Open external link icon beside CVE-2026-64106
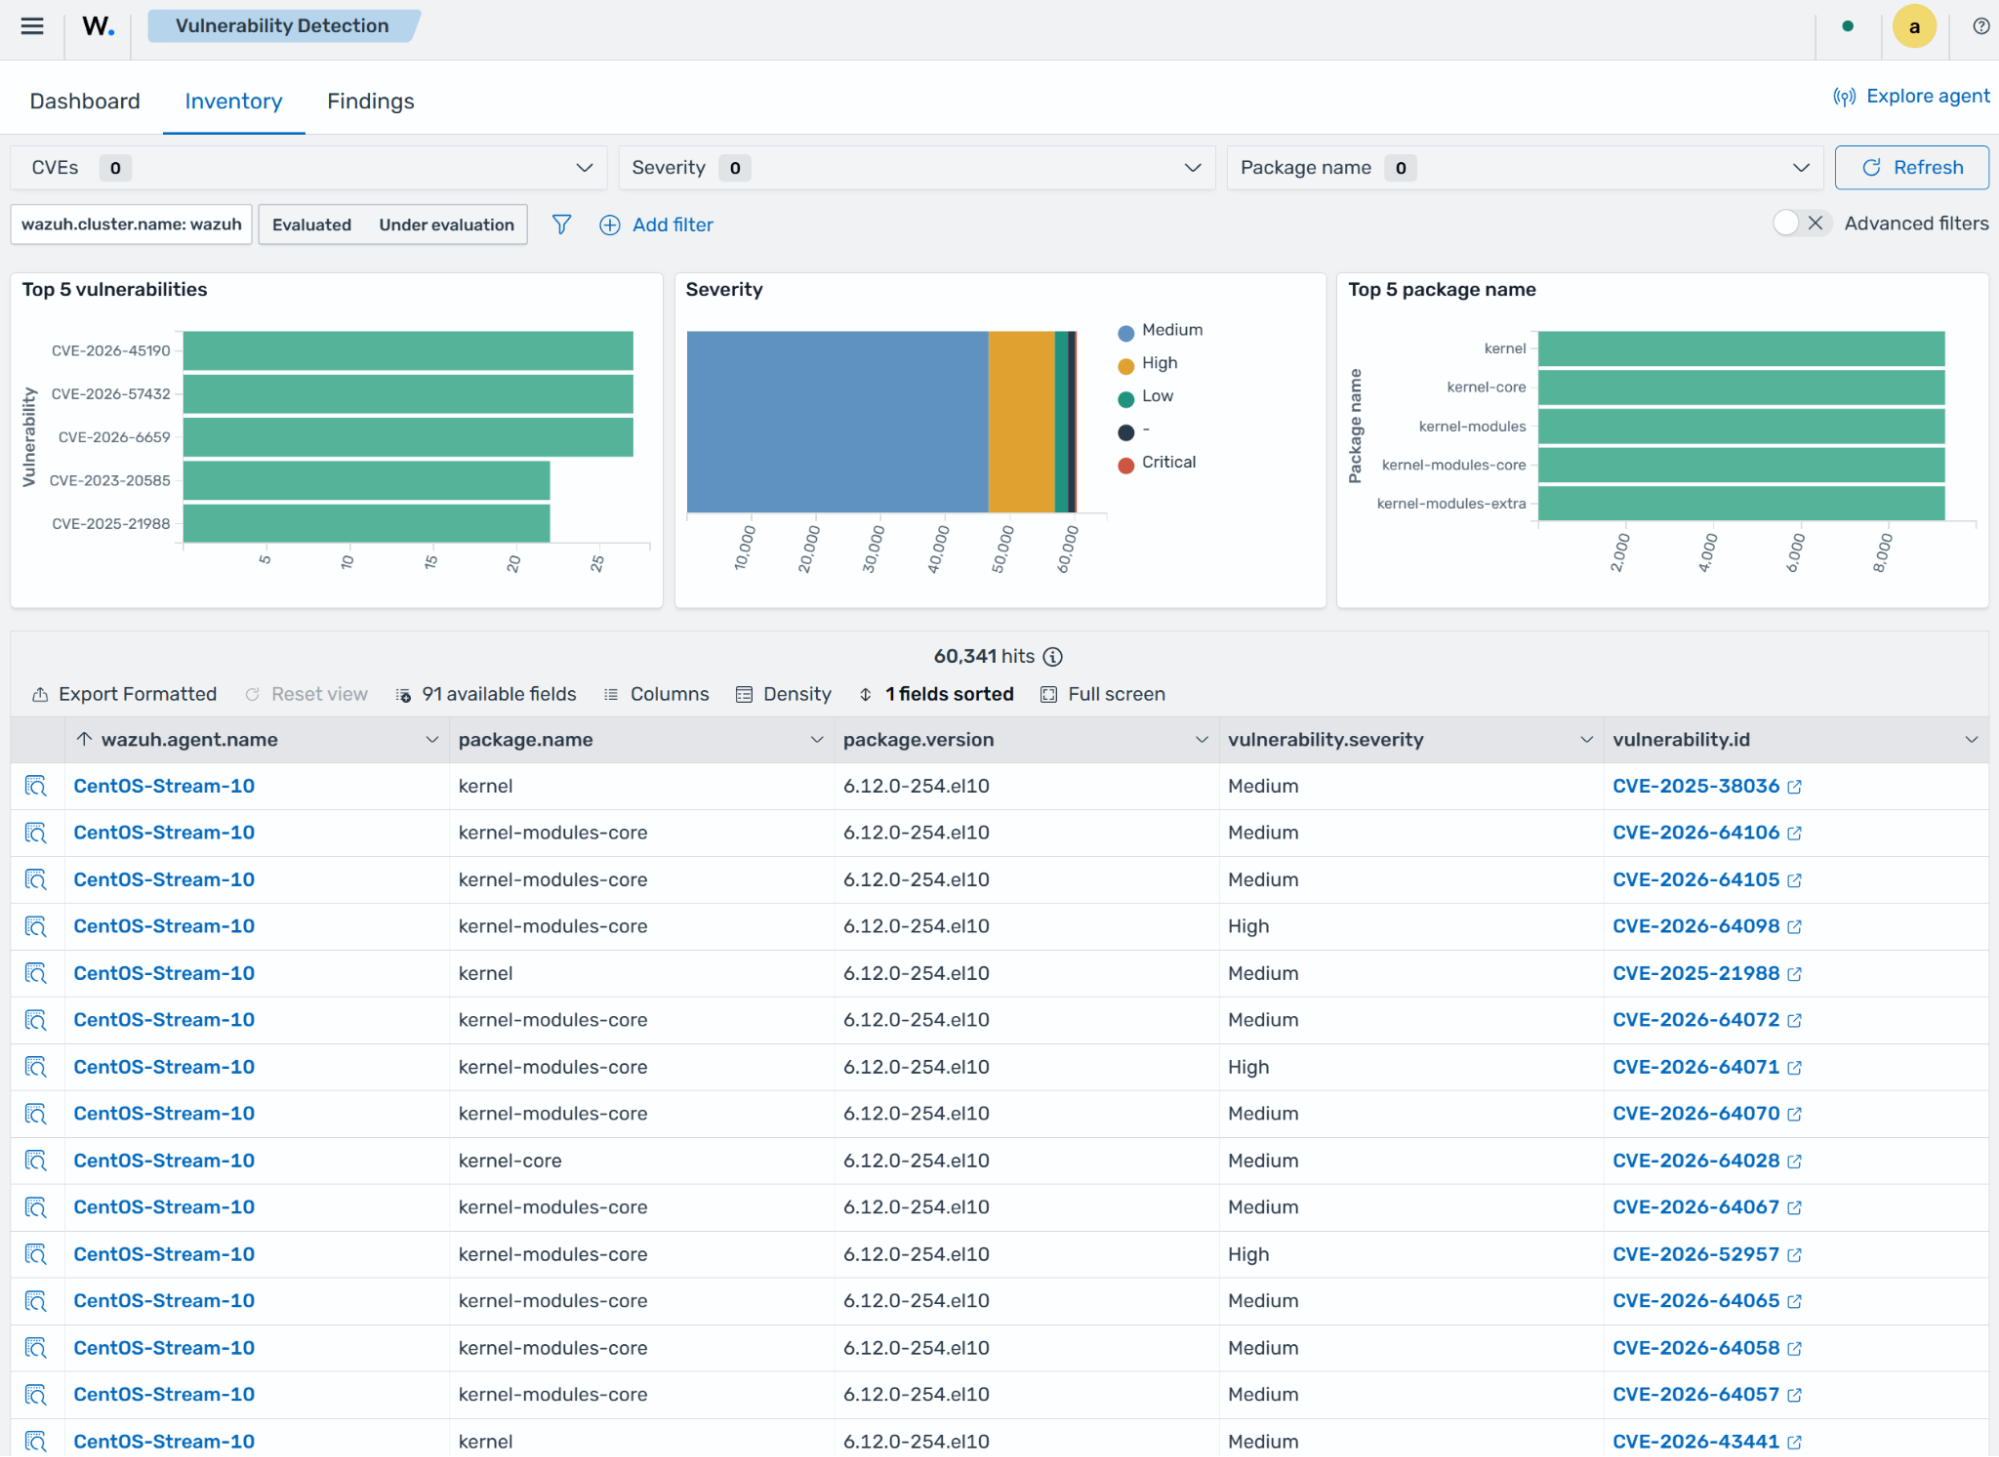The height and width of the screenshot is (1457, 1999). (1794, 833)
